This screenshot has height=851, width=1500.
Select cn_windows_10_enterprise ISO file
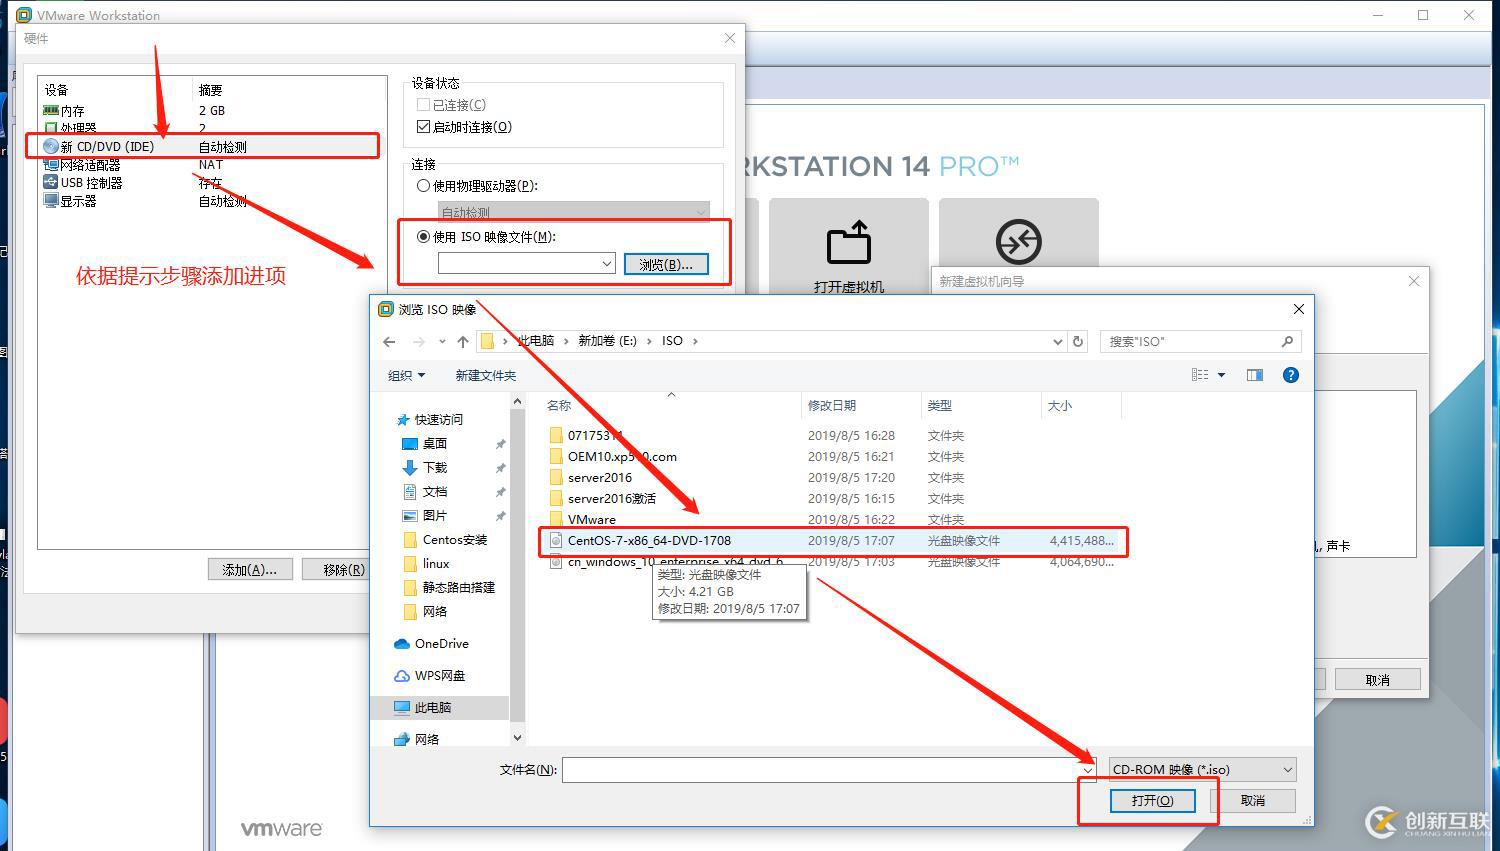[x=832, y=561]
